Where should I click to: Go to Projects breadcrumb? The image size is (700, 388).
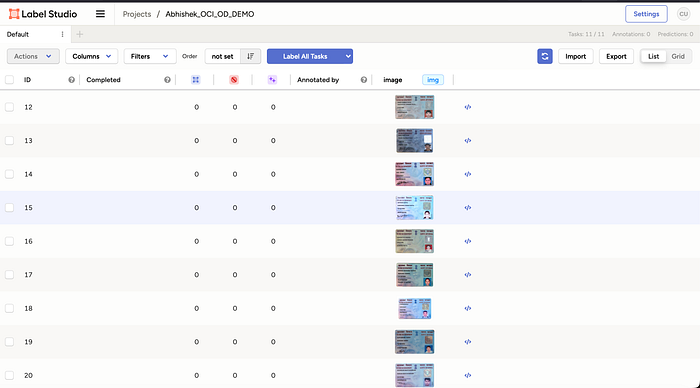point(137,14)
